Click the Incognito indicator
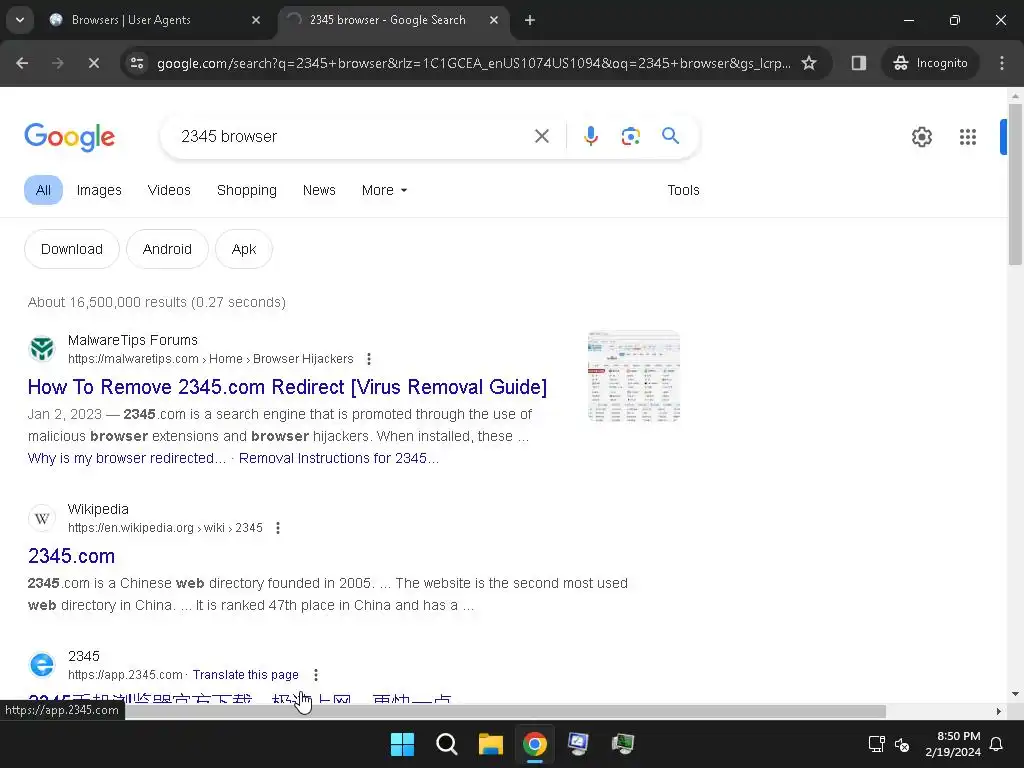 (x=931, y=63)
